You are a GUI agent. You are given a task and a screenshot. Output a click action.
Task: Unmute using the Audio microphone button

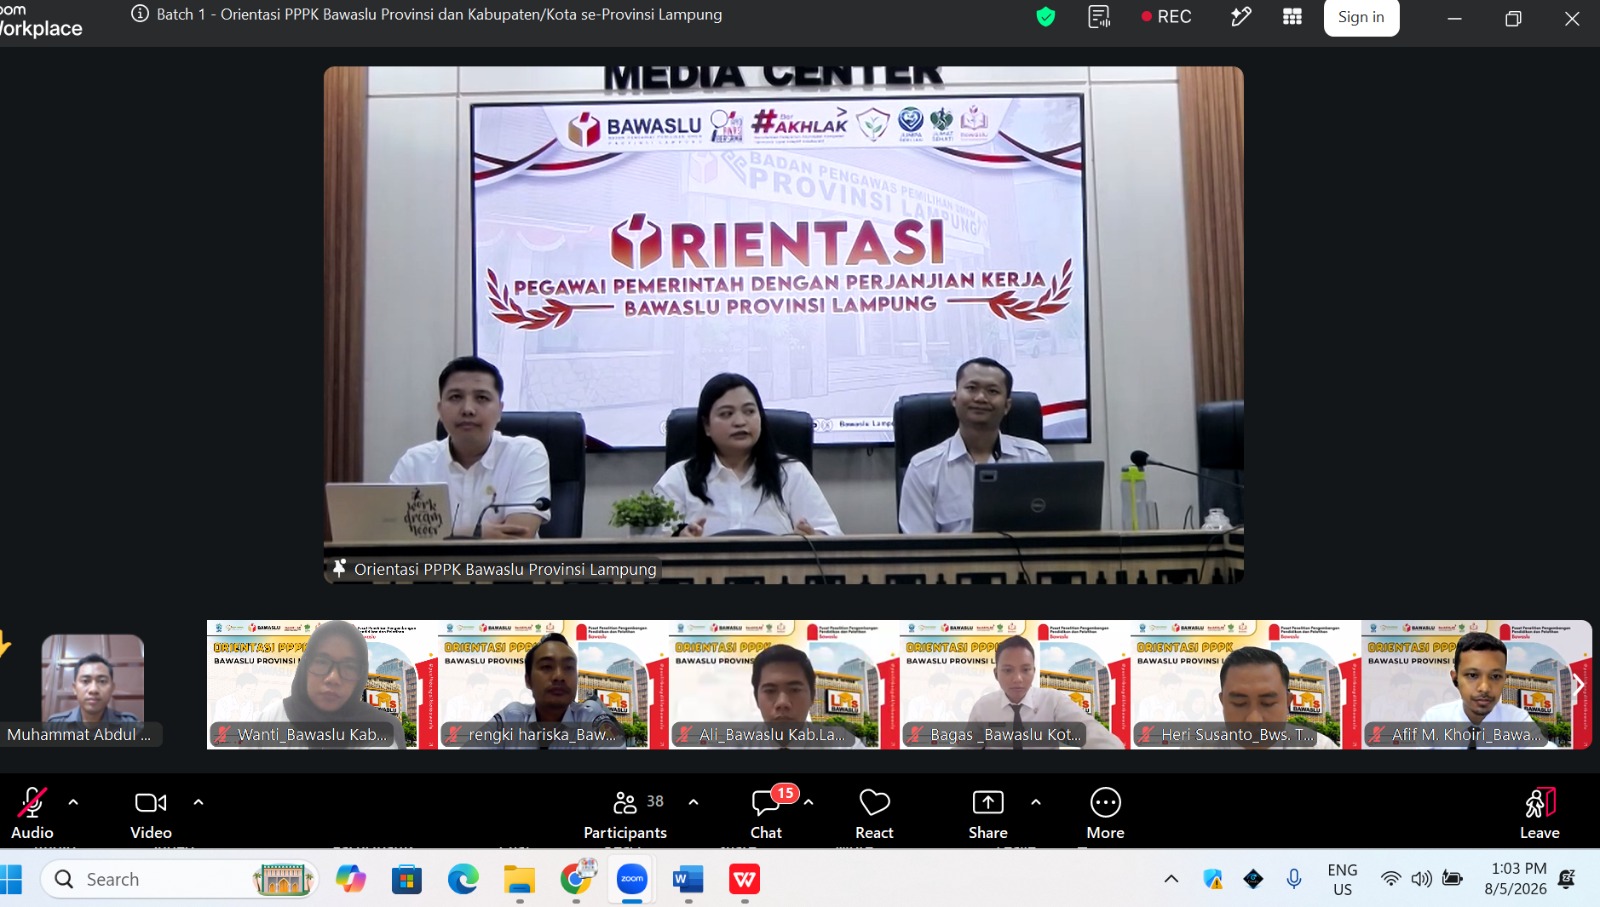tap(32, 813)
